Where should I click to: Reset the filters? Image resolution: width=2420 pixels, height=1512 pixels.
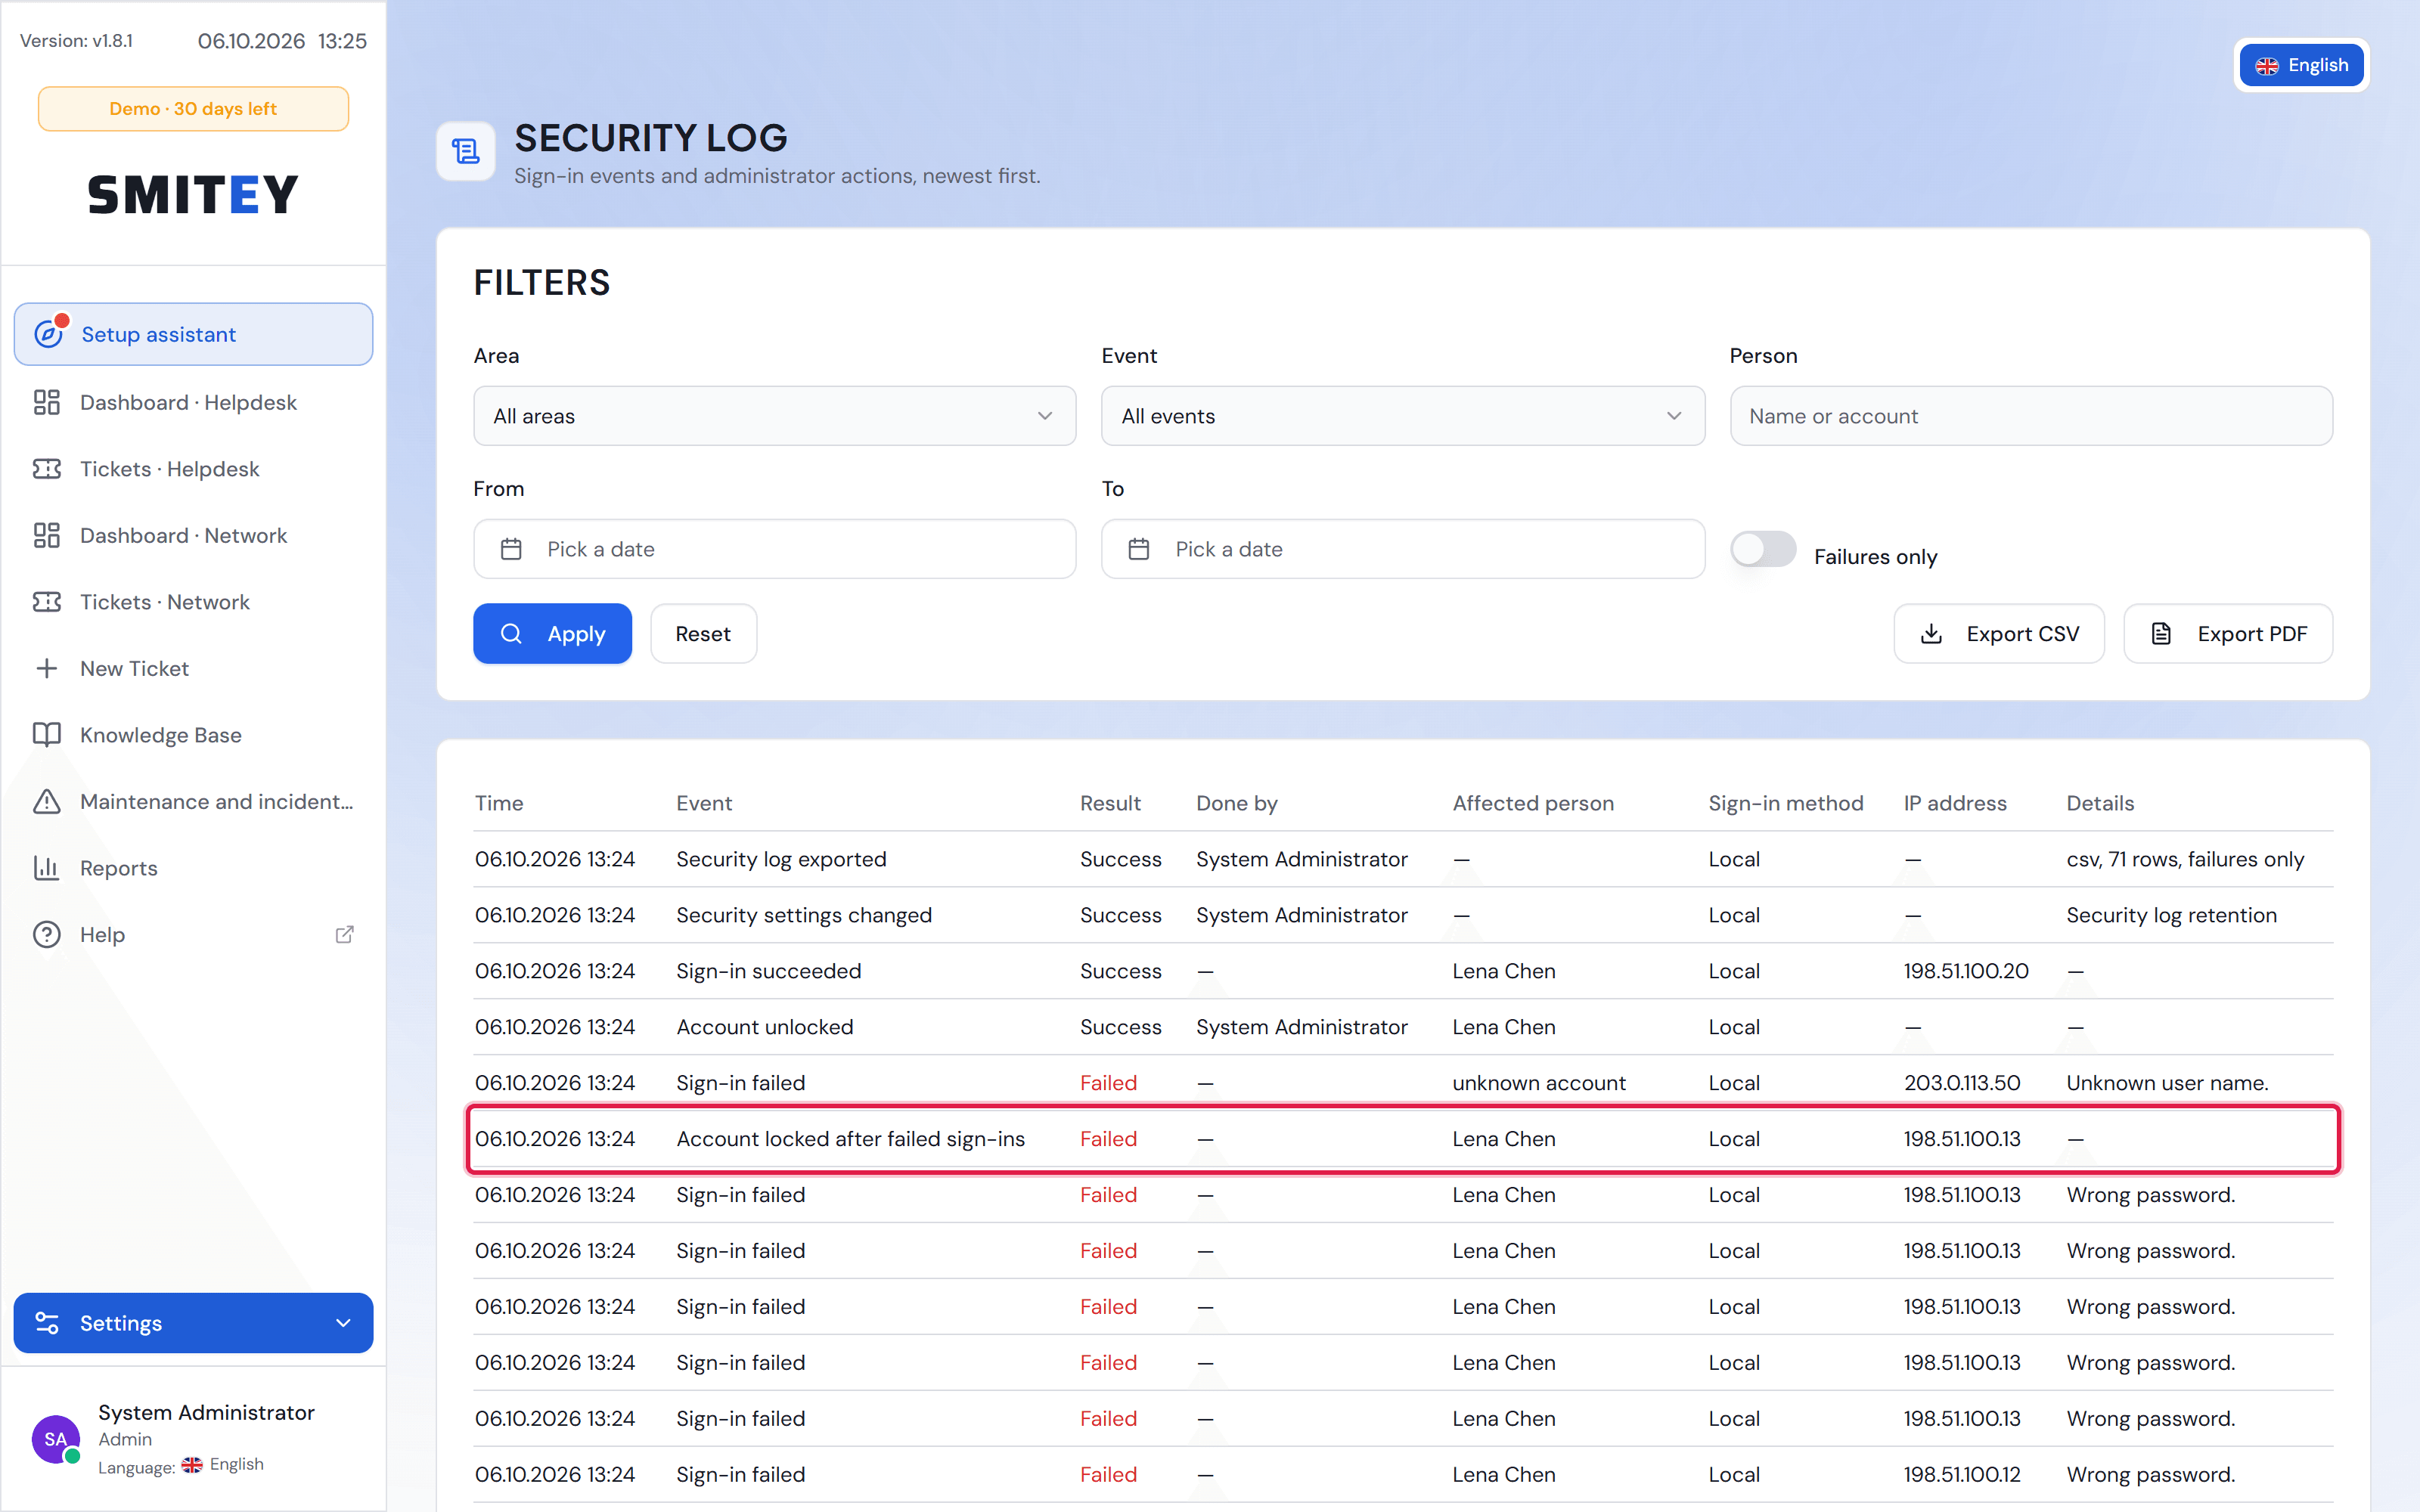click(703, 634)
